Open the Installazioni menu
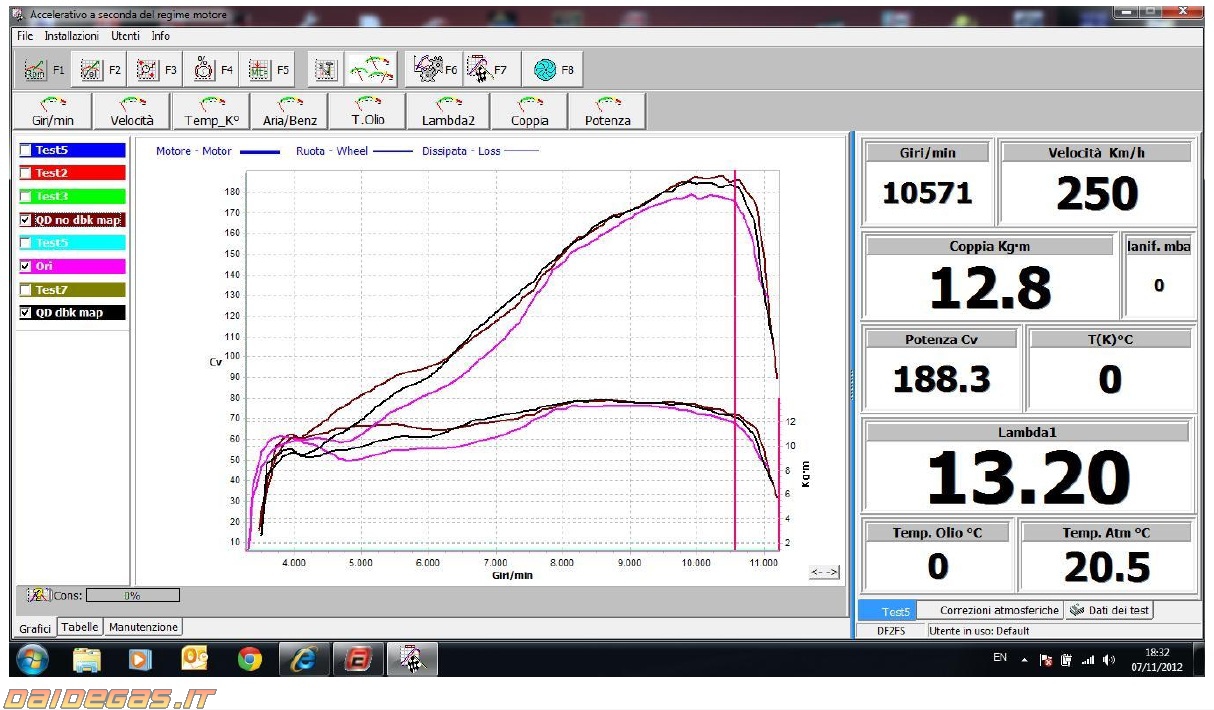The width and height of the screenshot is (1214, 710). [x=71, y=35]
